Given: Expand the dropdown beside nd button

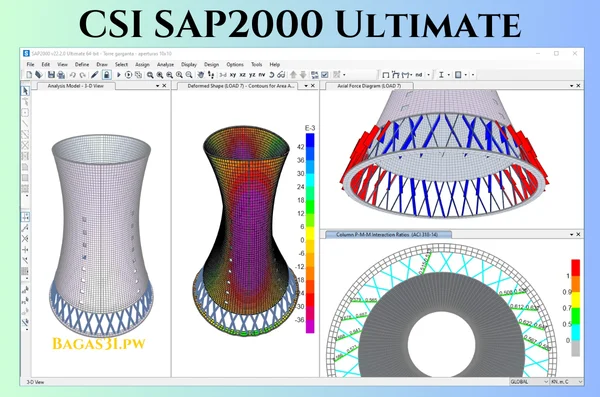Looking at the screenshot, I should (428, 75).
